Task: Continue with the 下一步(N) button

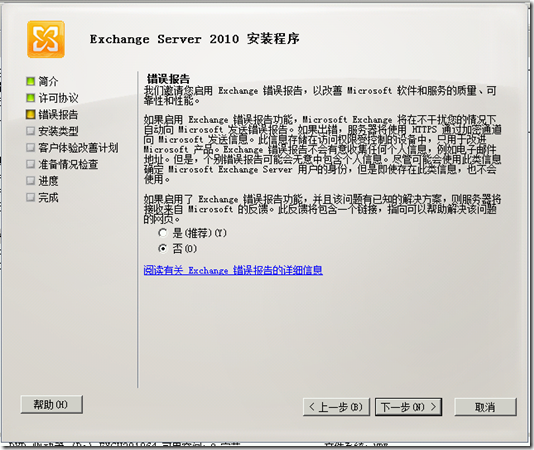Action: (408, 407)
